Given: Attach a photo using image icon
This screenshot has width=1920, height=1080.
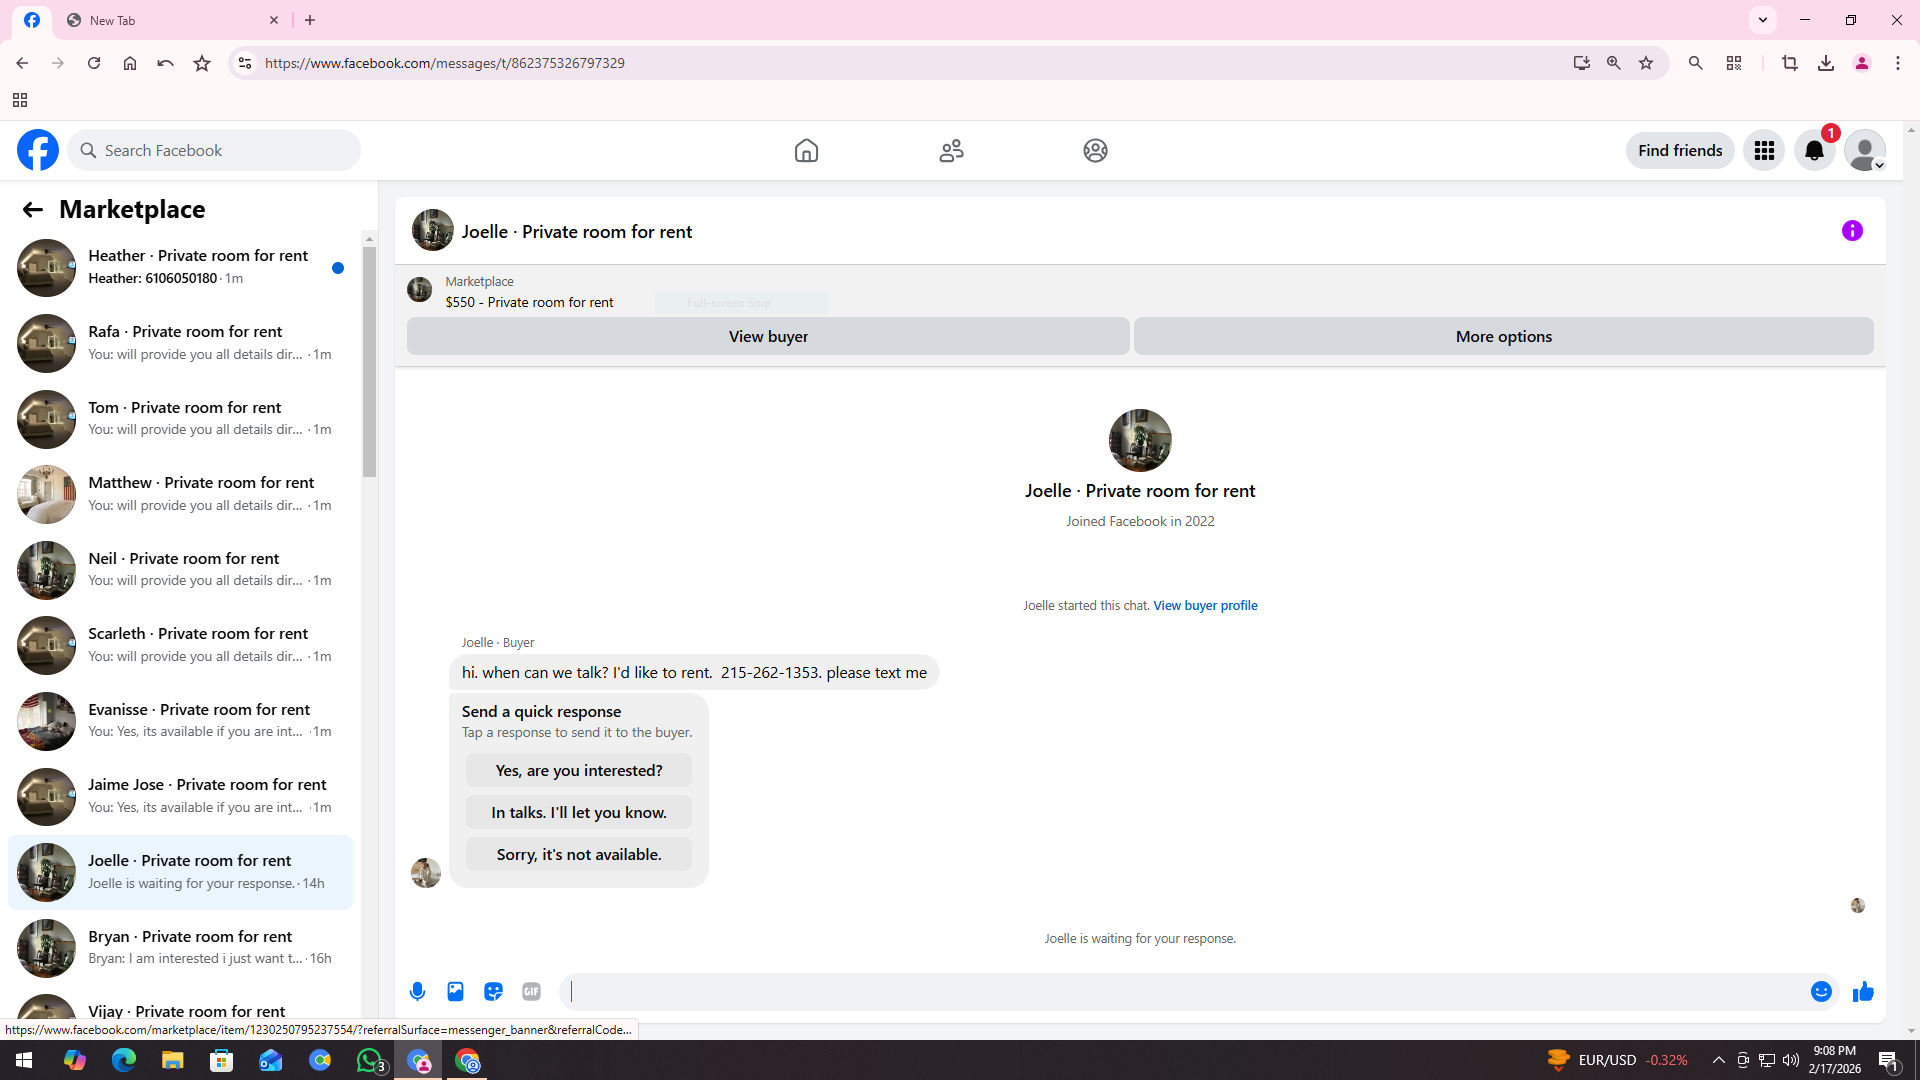Looking at the screenshot, I should pos(455,991).
